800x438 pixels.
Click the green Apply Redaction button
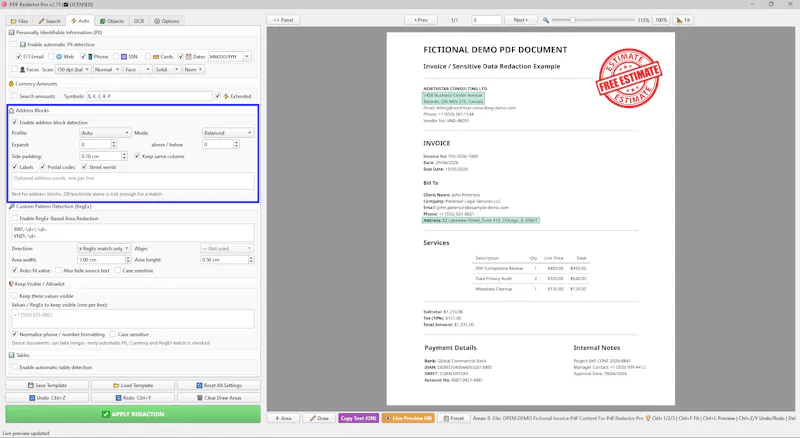[x=133, y=414]
